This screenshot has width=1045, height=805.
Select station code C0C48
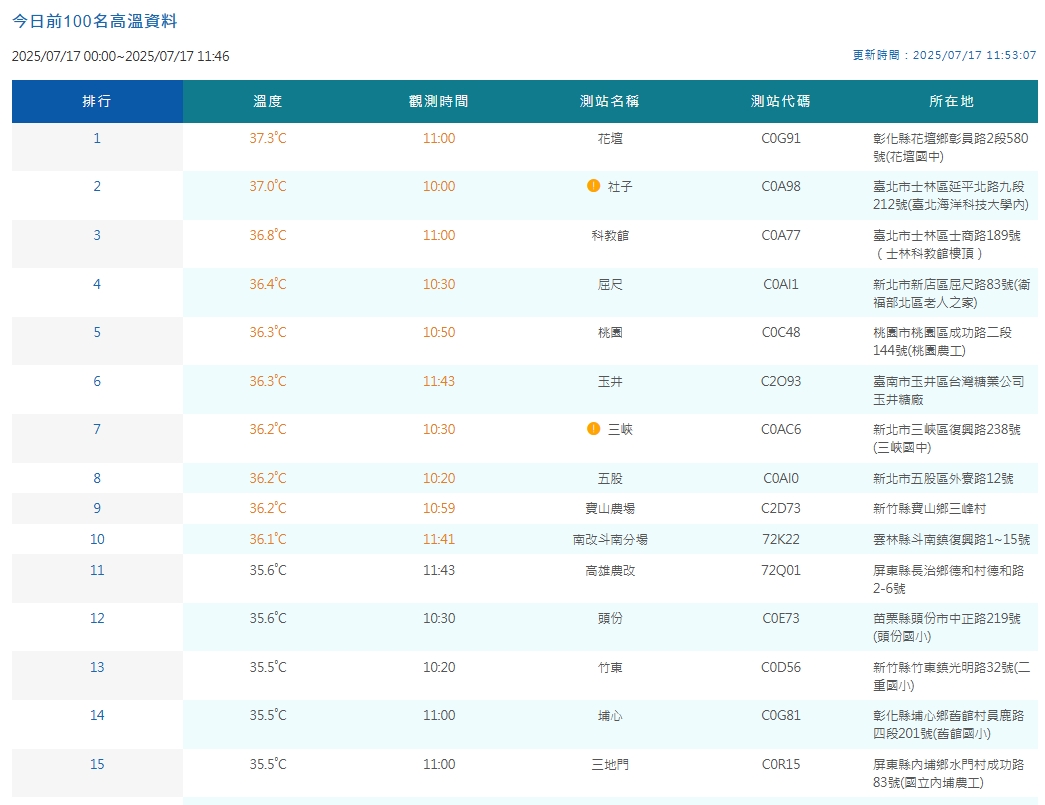tap(780, 333)
